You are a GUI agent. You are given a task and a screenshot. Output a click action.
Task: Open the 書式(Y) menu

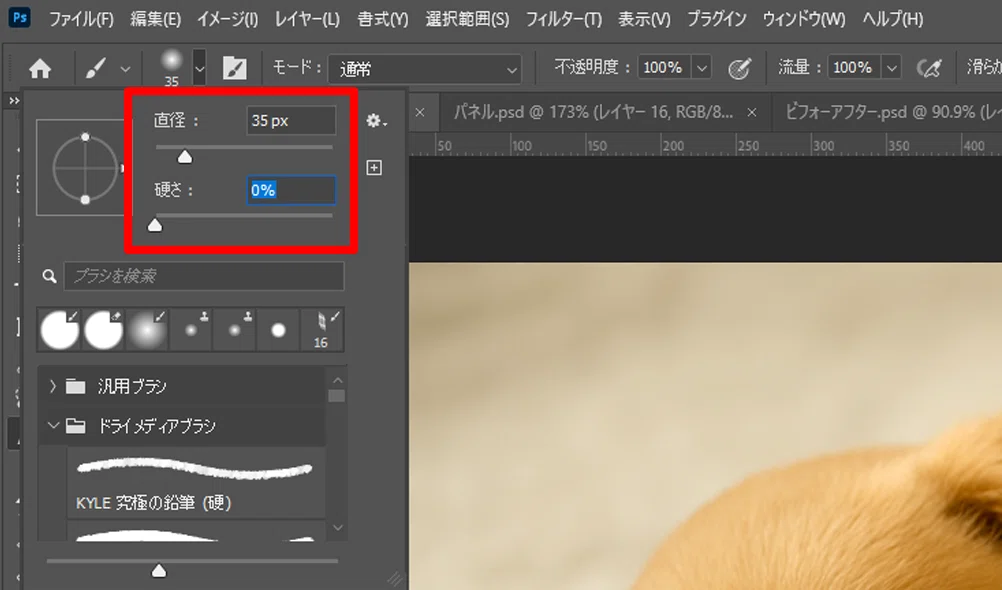point(383,19)
